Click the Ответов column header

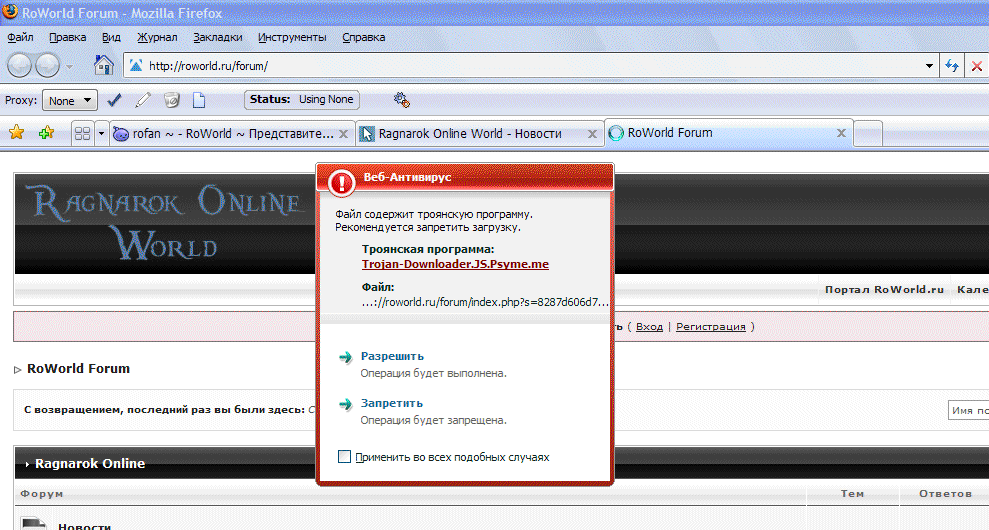pos(945,493)
